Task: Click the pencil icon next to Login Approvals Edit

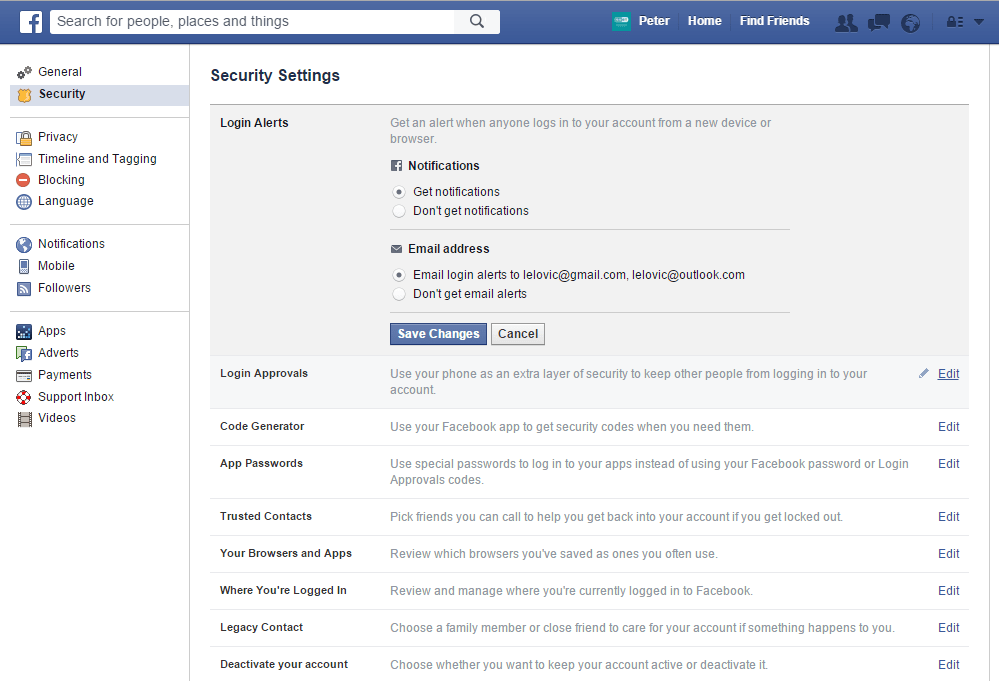Action: (x=923, y=373)
